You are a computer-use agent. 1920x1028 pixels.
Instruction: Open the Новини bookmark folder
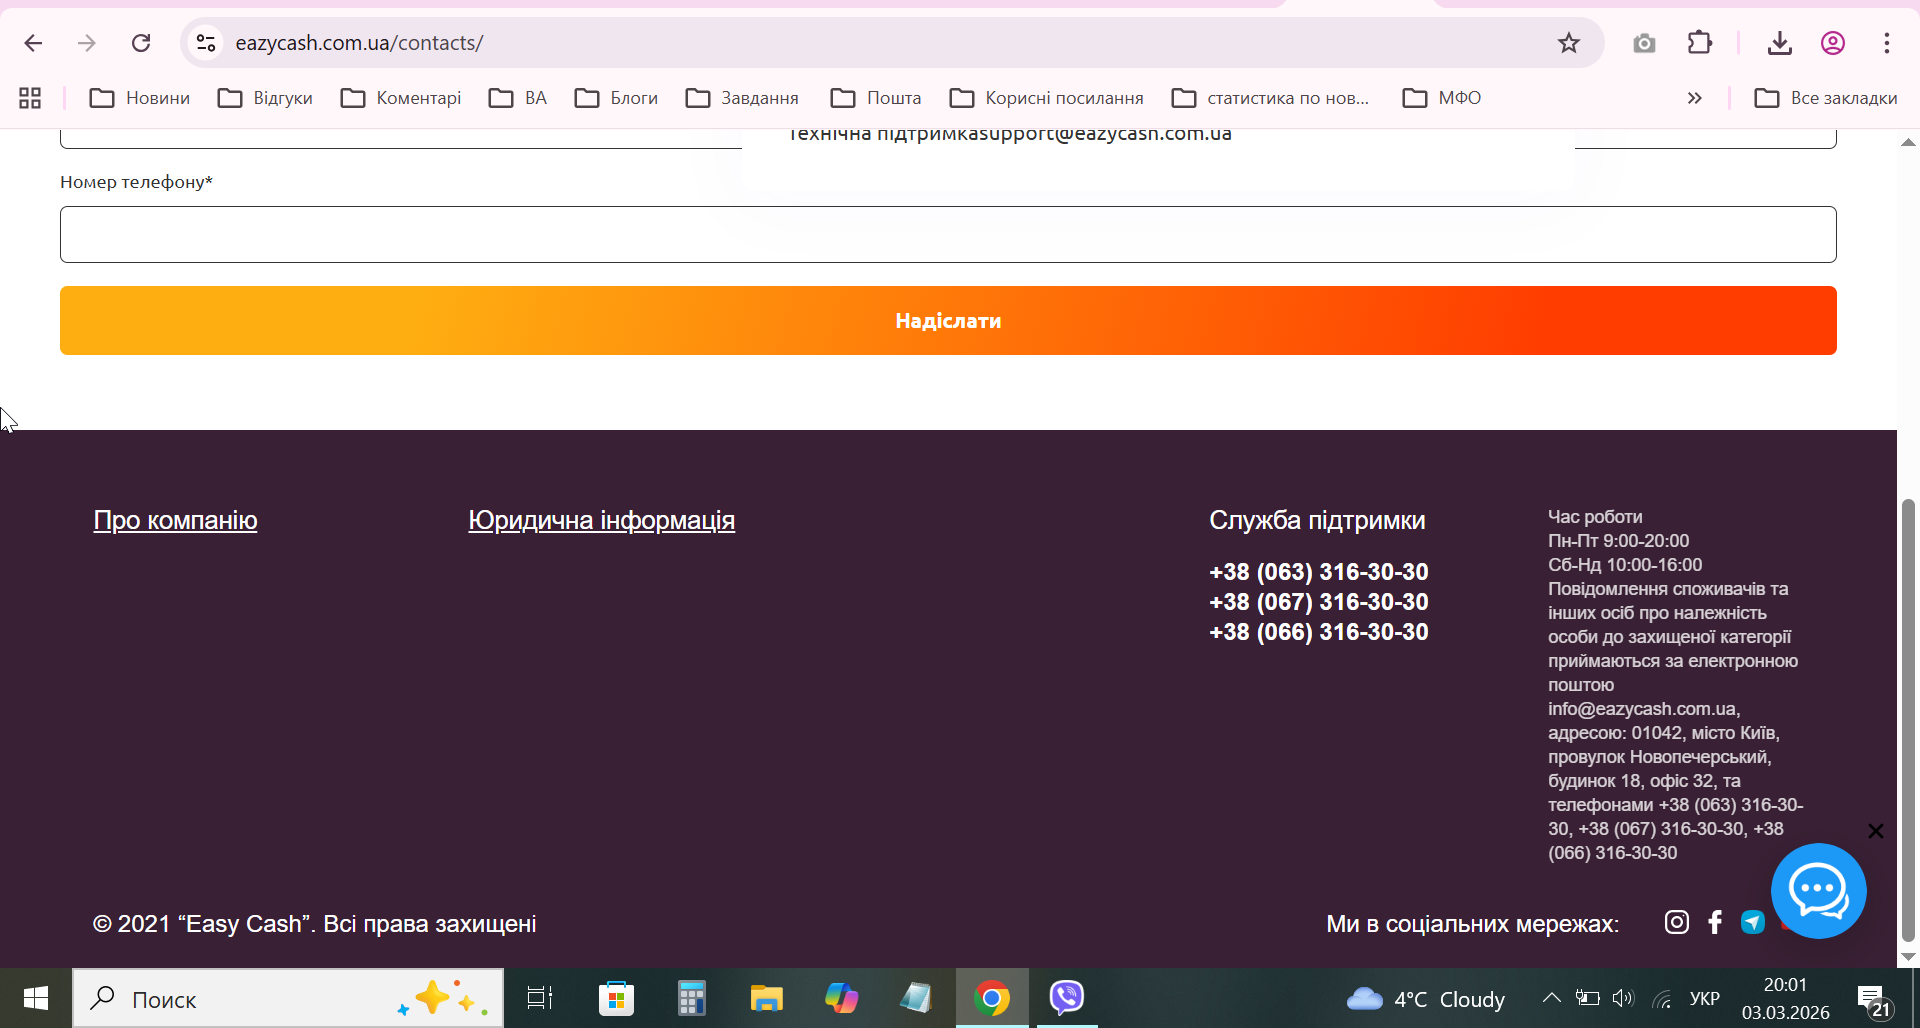pos(139,98)
